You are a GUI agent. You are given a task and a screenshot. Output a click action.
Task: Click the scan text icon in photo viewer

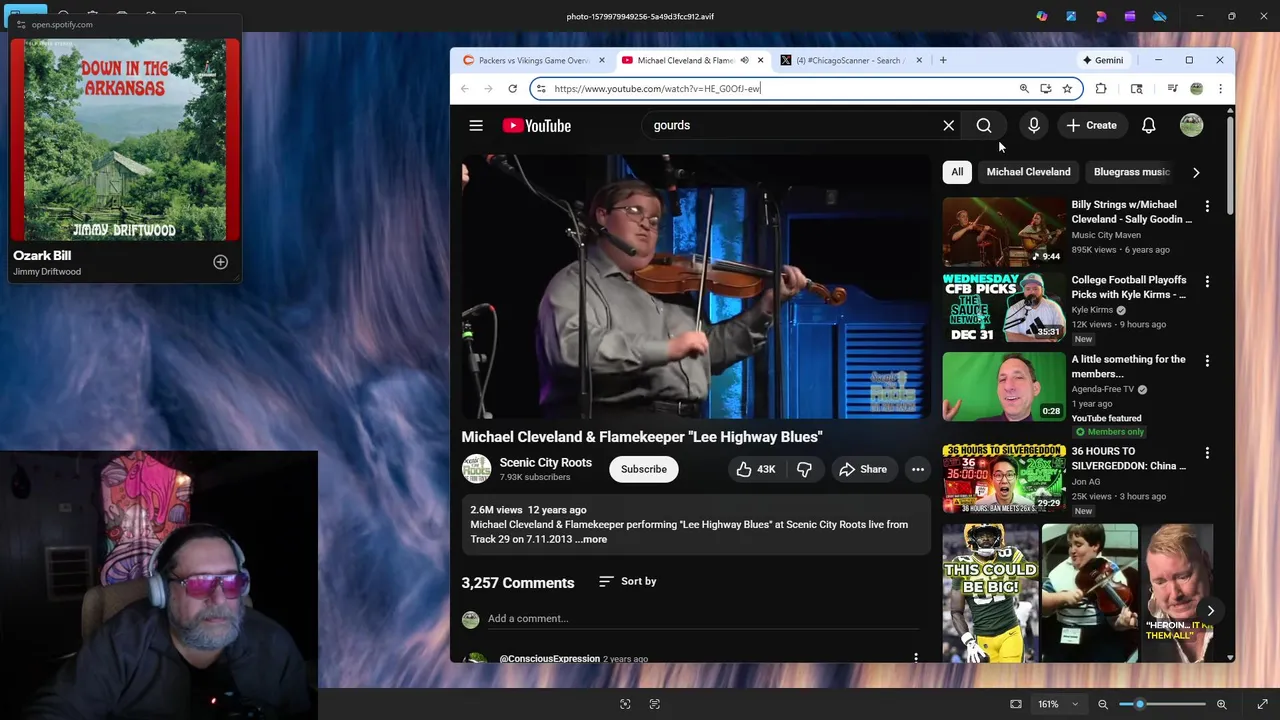click(654, 704)
